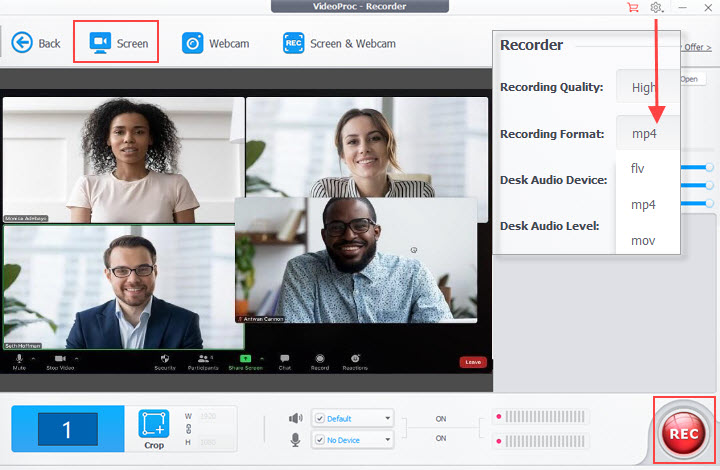Select the Screen recording mode
Image resolution: width=720 pixels, height=470 pixels.
point(118,43)
